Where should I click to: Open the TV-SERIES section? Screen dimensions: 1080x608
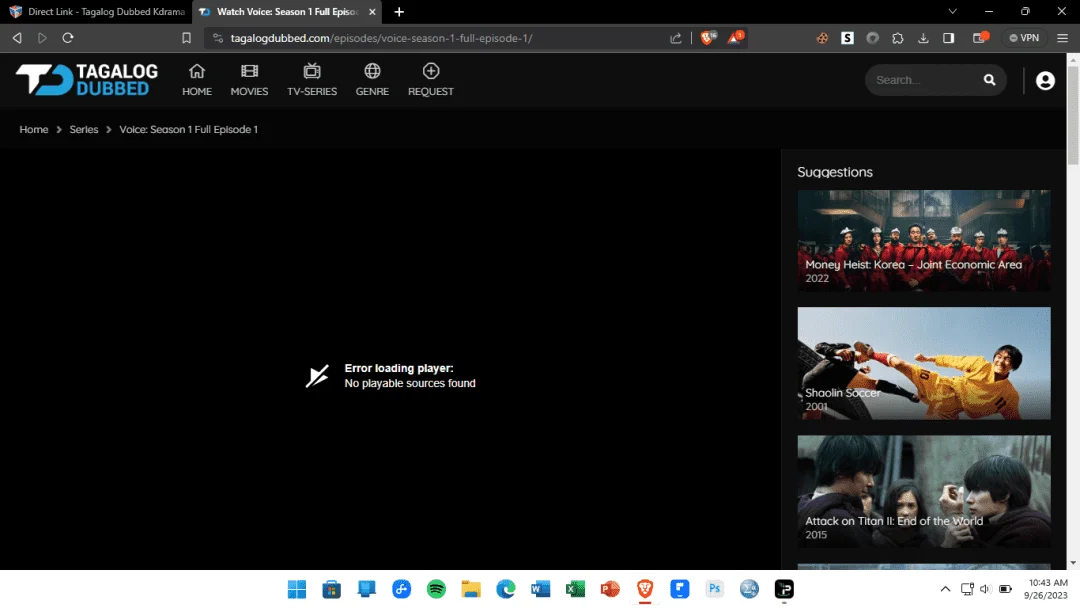click(312, 80)
